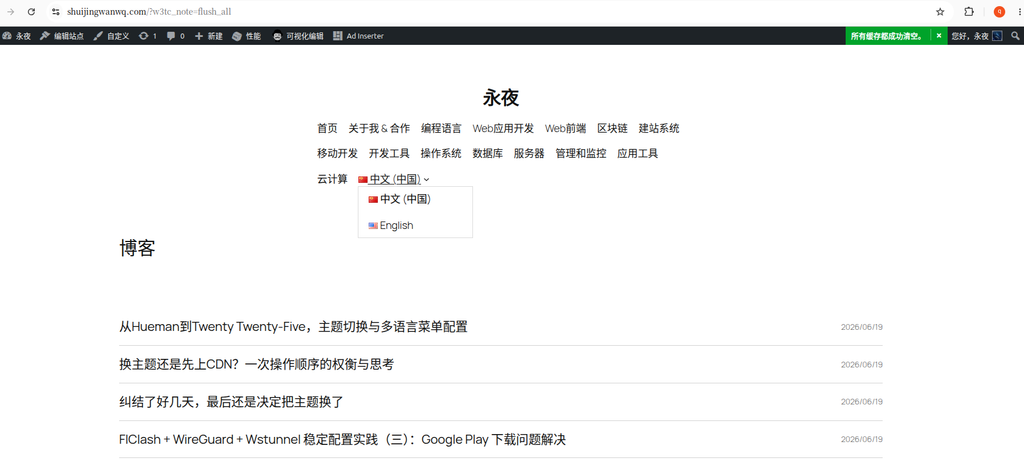The height and width of the screenshot is (463, 1024).
Task: Open the updates icon showing 1
Action: coord(148,36)
